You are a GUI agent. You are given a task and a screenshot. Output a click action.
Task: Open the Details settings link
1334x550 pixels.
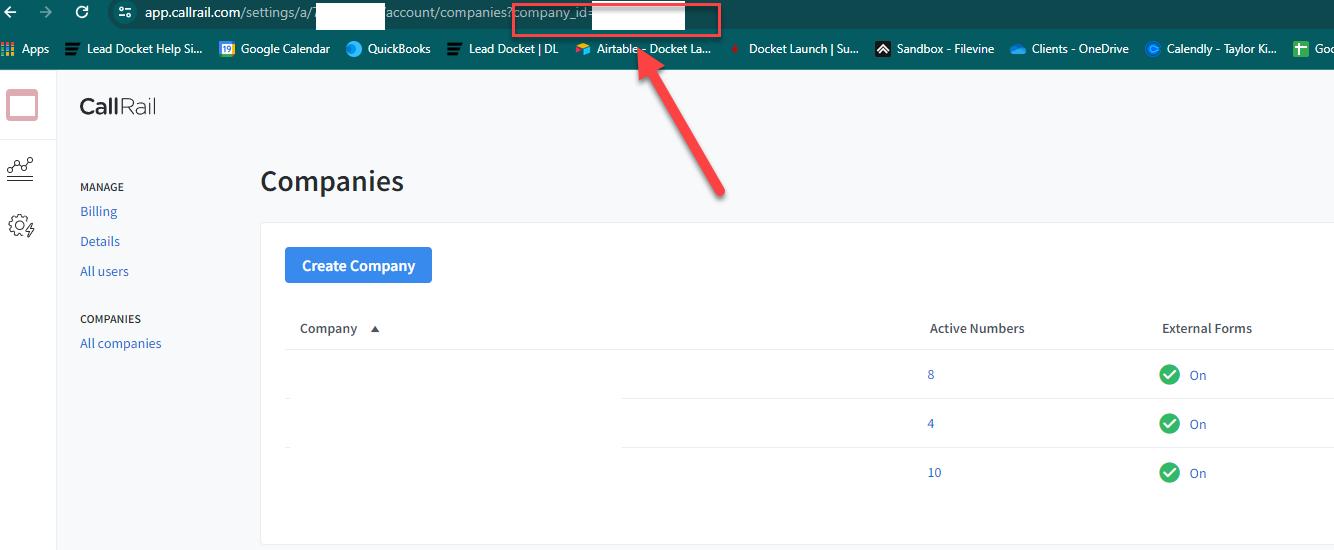point(100,242)
